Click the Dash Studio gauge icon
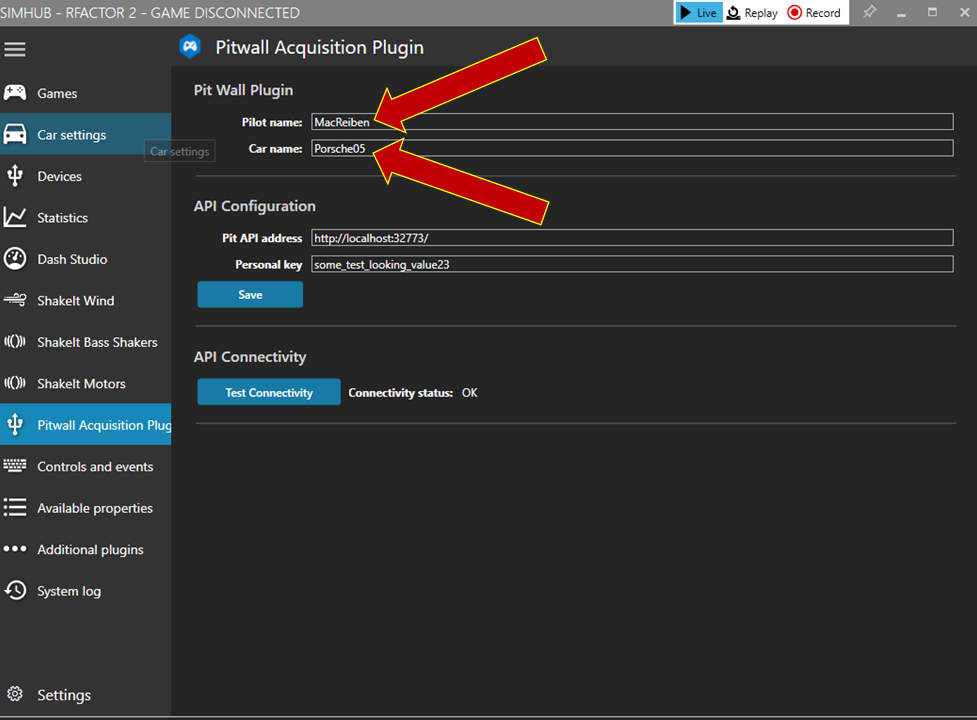Image resolution: width=977 pixels, height=720 pixels. click(15, 259)
